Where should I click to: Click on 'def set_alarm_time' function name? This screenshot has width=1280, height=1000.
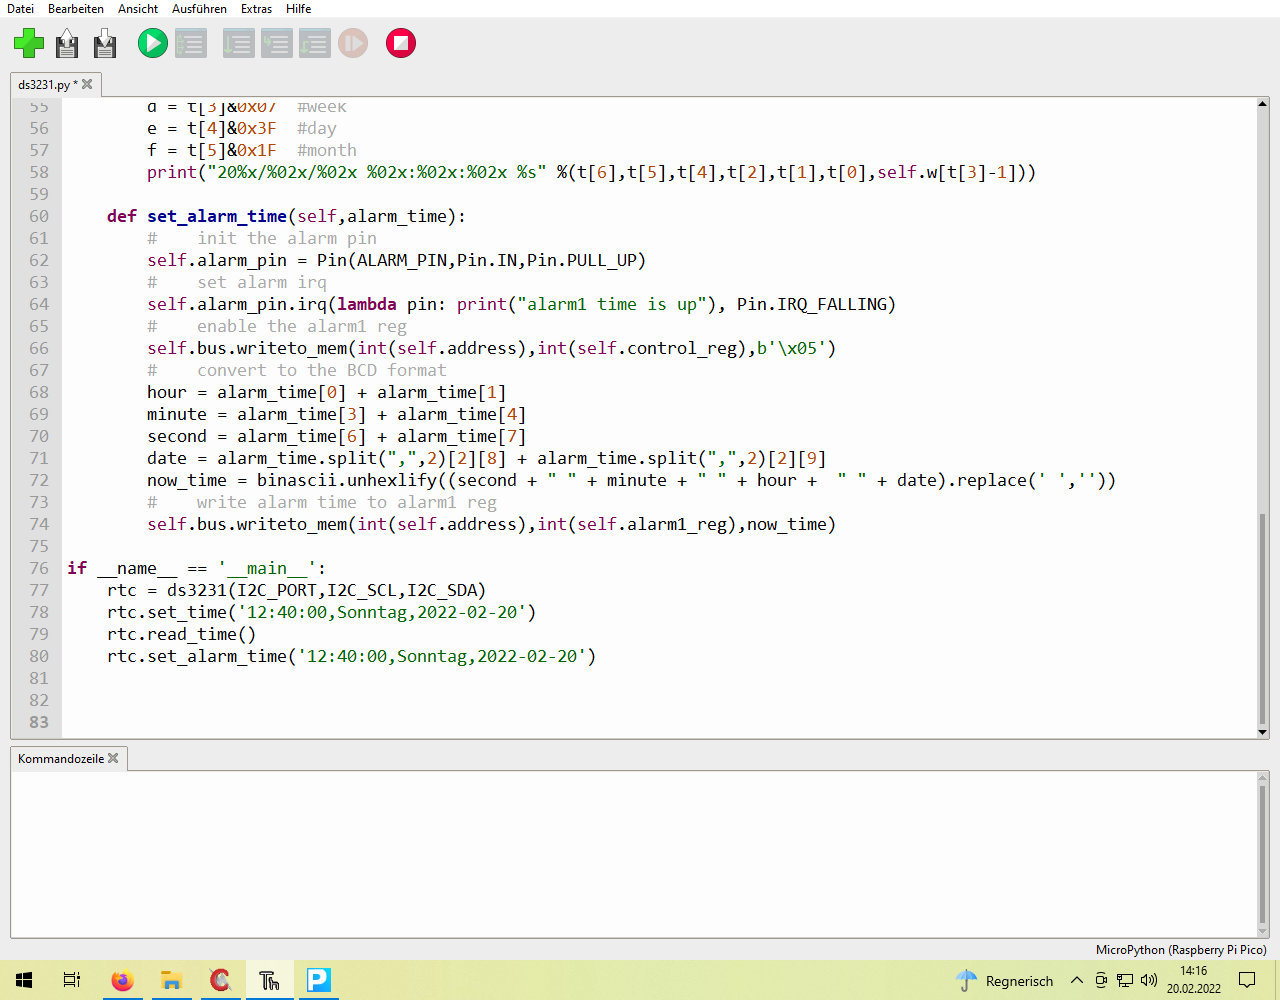(x=217, y=216)
